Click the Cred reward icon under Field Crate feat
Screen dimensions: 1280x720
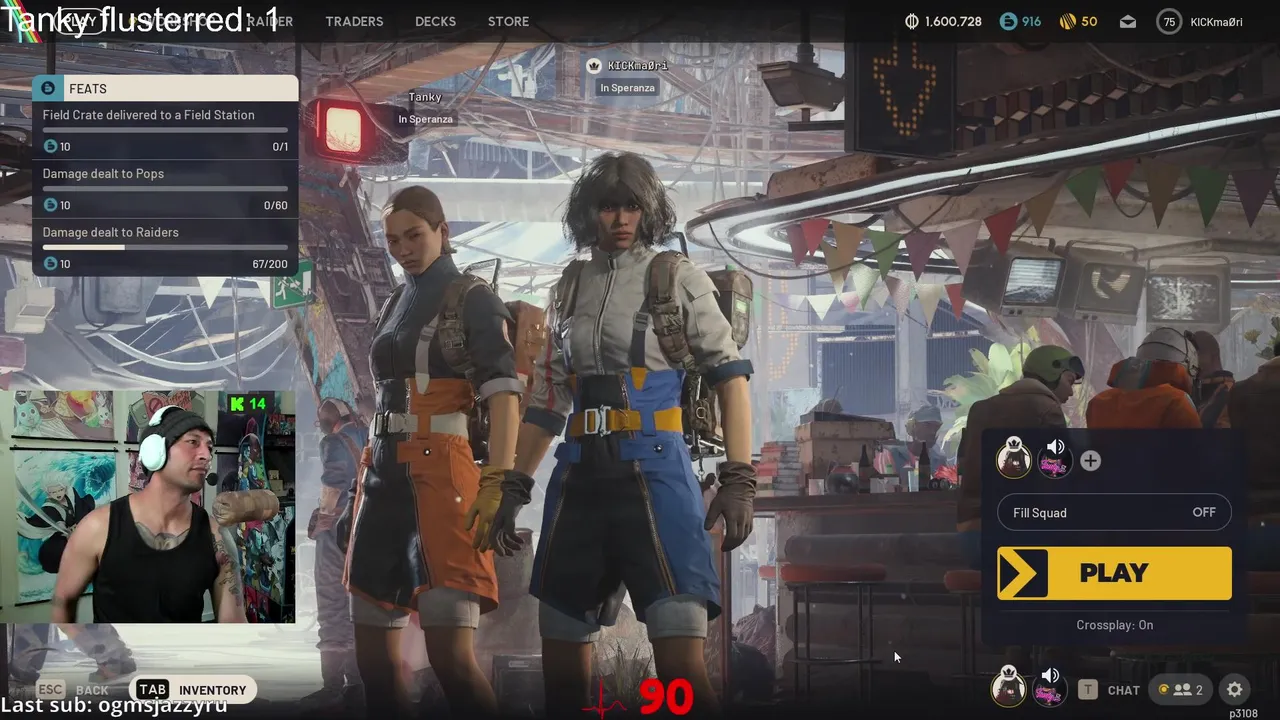(x=50, y=146)
